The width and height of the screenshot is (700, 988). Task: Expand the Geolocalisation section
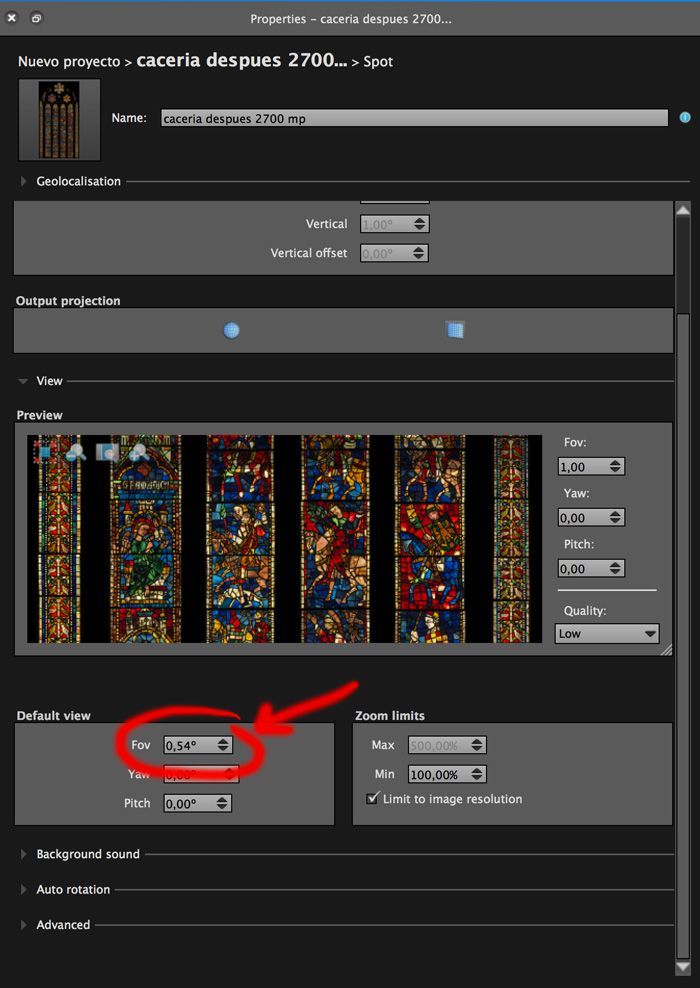coord(23,181)
